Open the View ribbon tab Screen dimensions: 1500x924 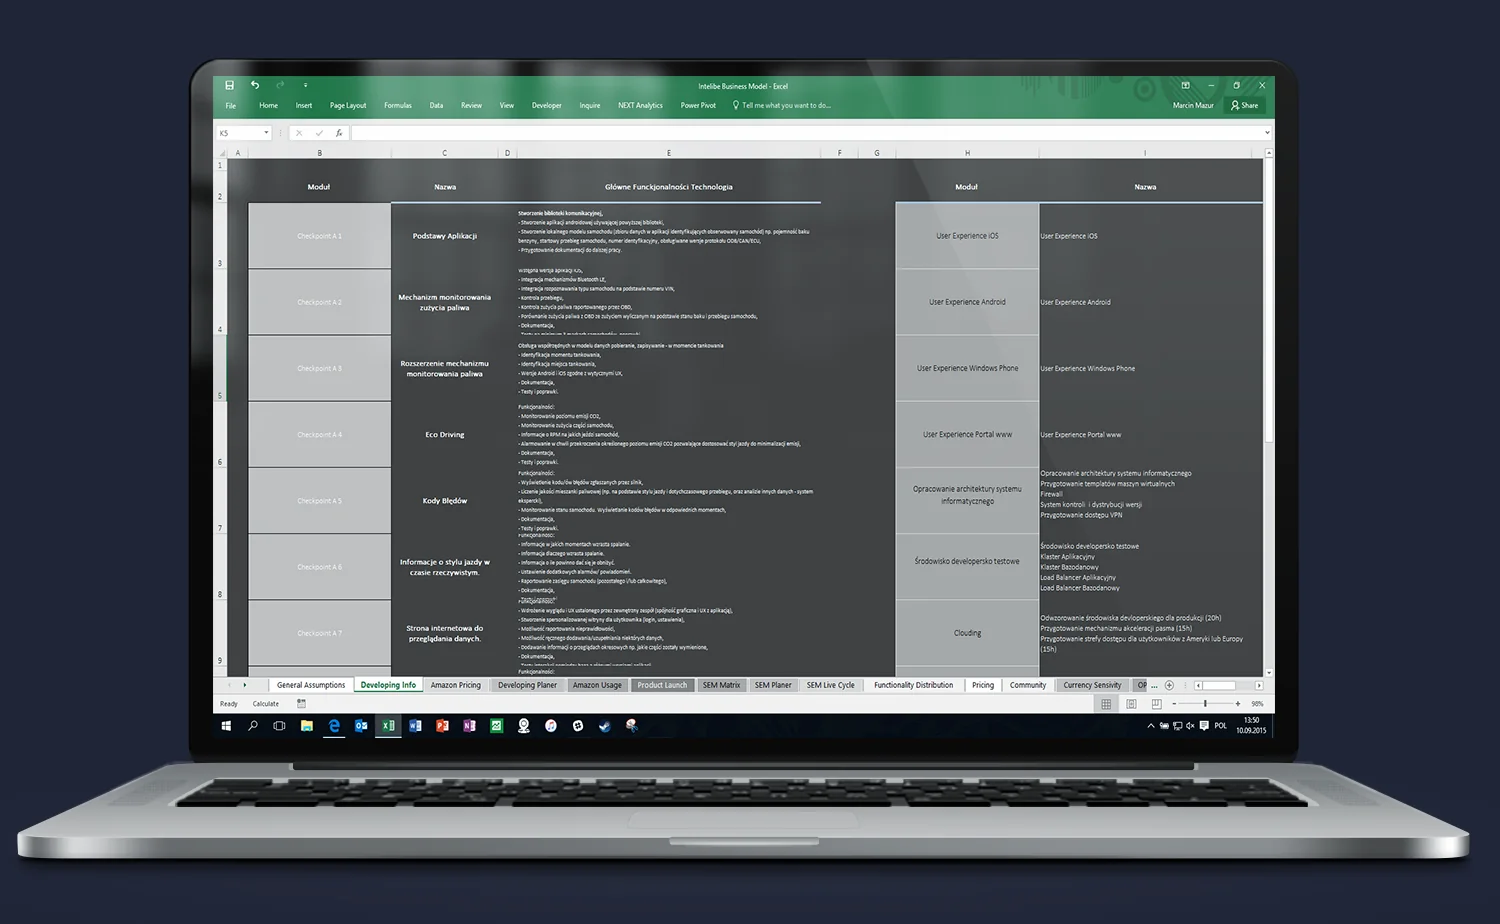pyautogui.click(x=507, y=105)
